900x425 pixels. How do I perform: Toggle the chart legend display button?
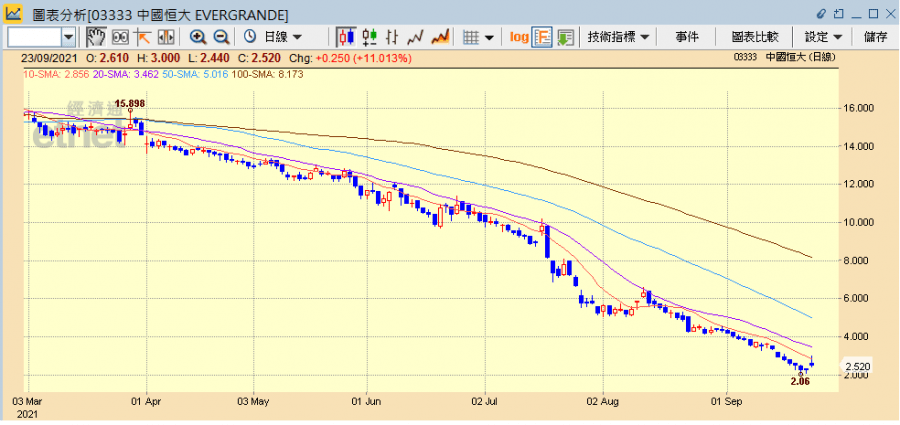click(x=543, y=37)
